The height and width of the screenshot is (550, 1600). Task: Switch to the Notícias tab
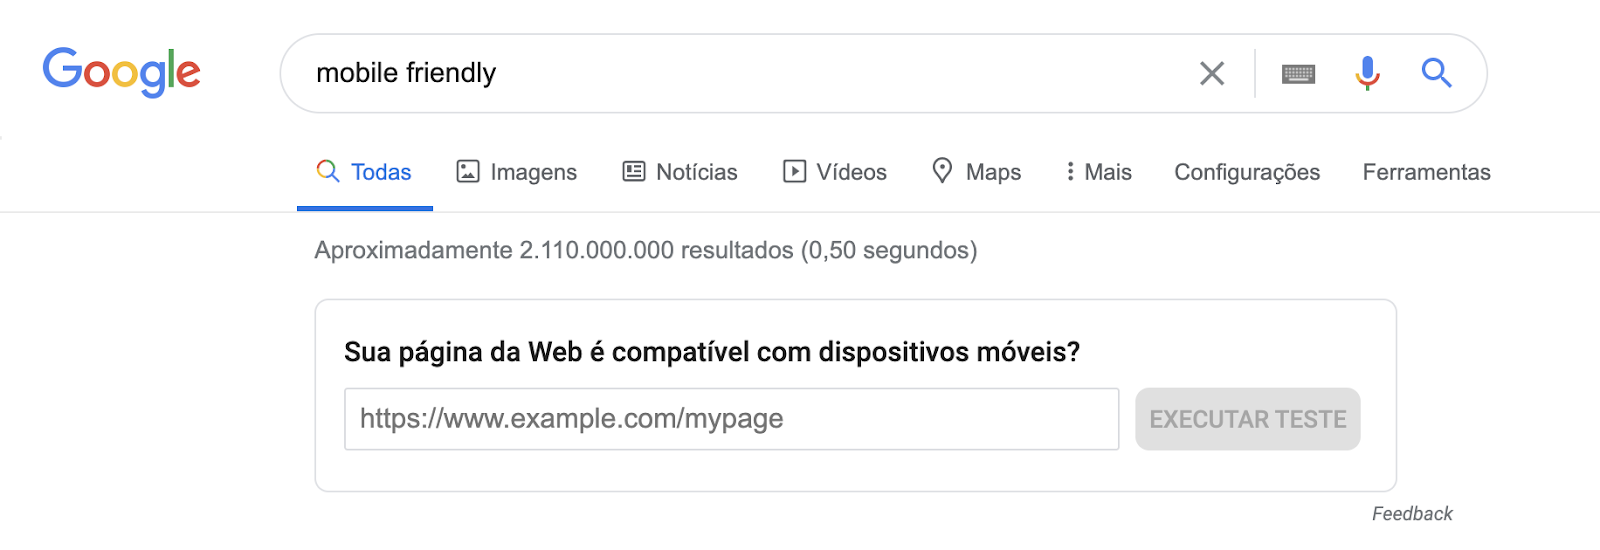click(680, 172)
